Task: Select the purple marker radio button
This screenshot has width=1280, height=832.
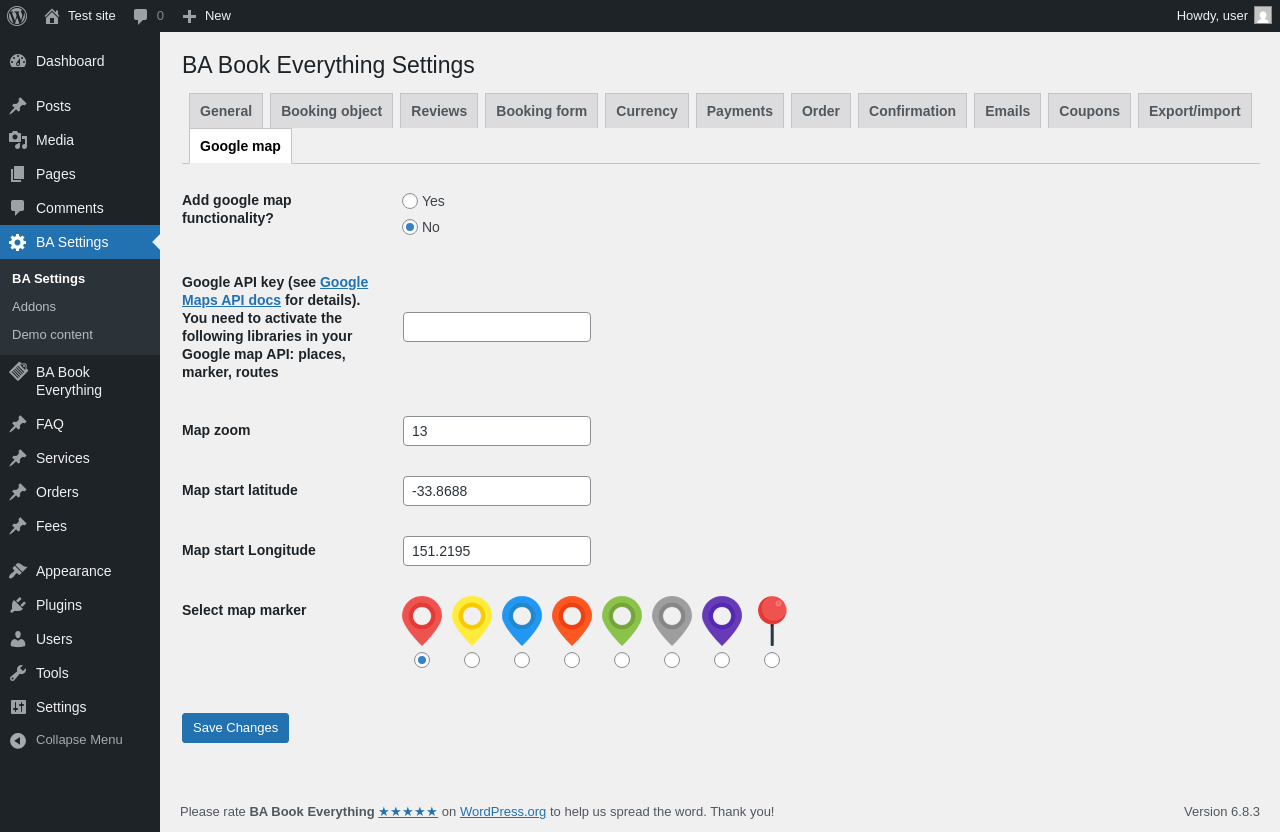Action: (x=722, y=660)
